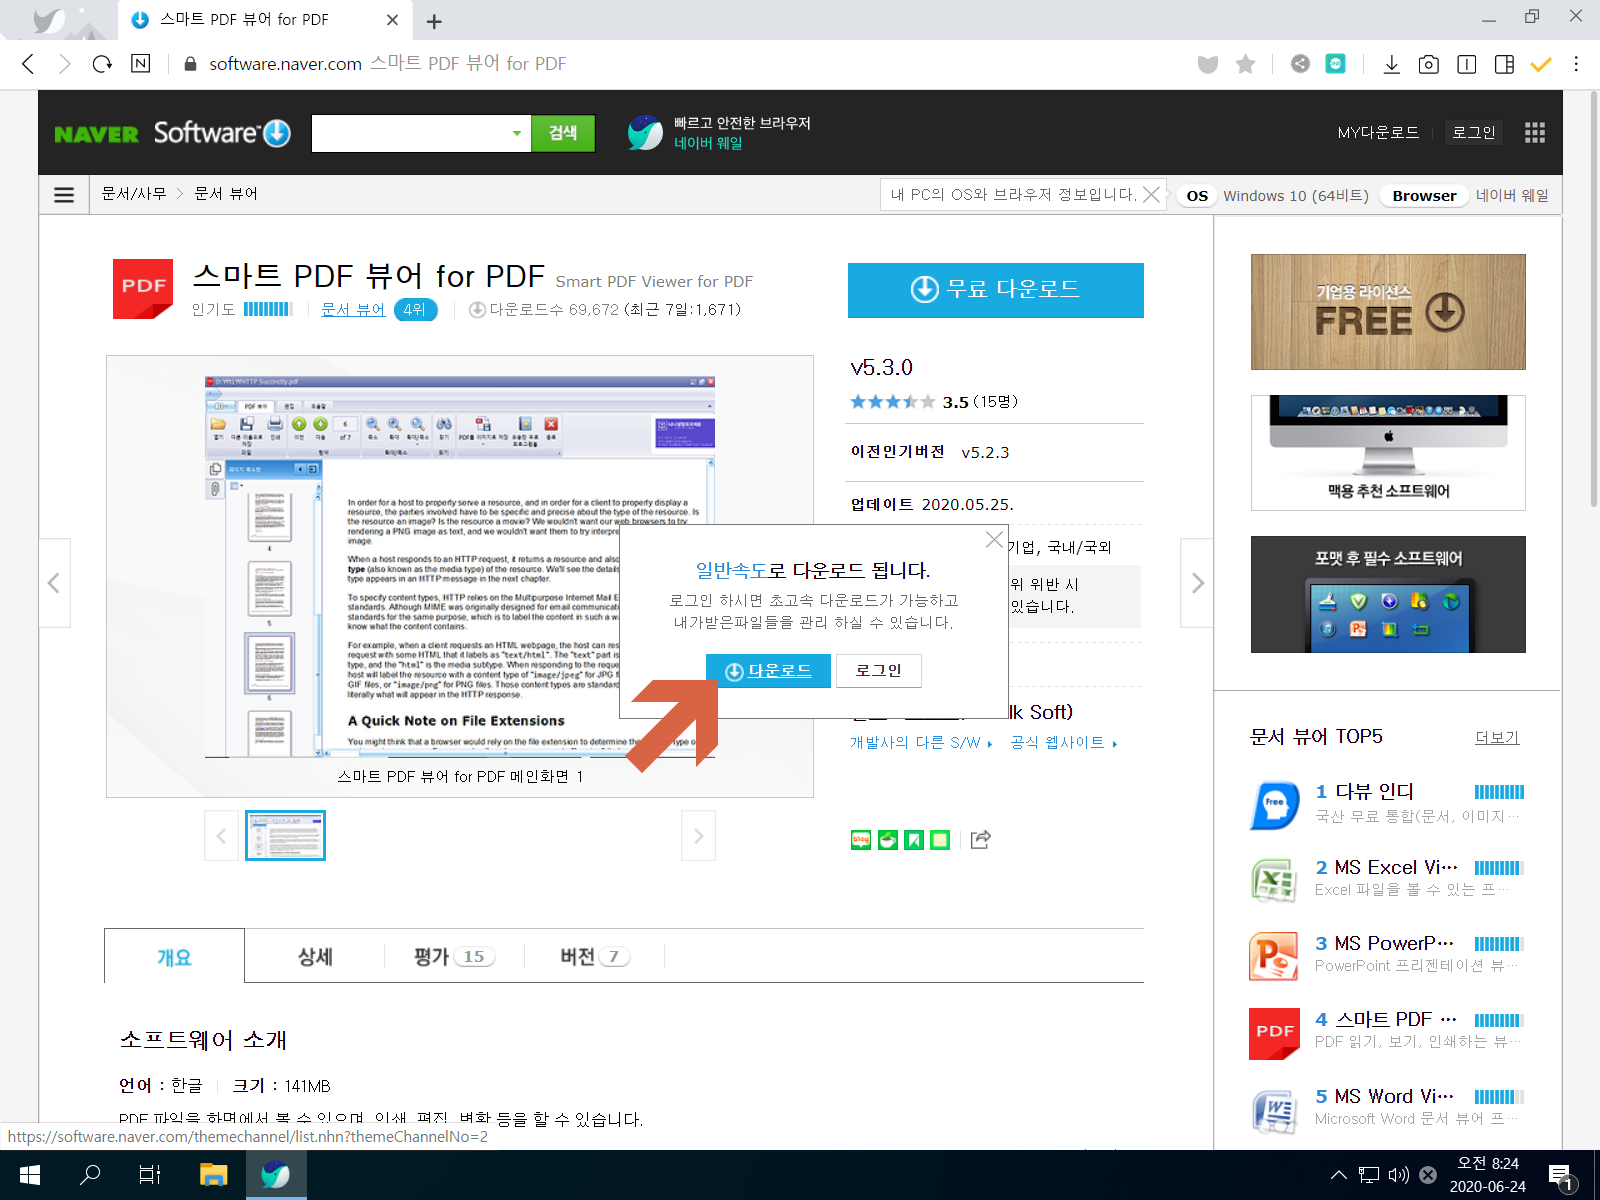The height and width of the screenshot is (1200, 1600).
Task: Open 개발사의 다른 S/W link
Action: pos(921,743)
